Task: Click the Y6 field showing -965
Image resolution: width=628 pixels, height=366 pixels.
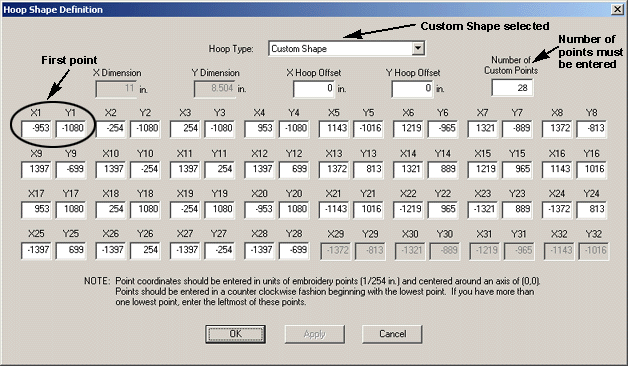Action: coord(443,129)
